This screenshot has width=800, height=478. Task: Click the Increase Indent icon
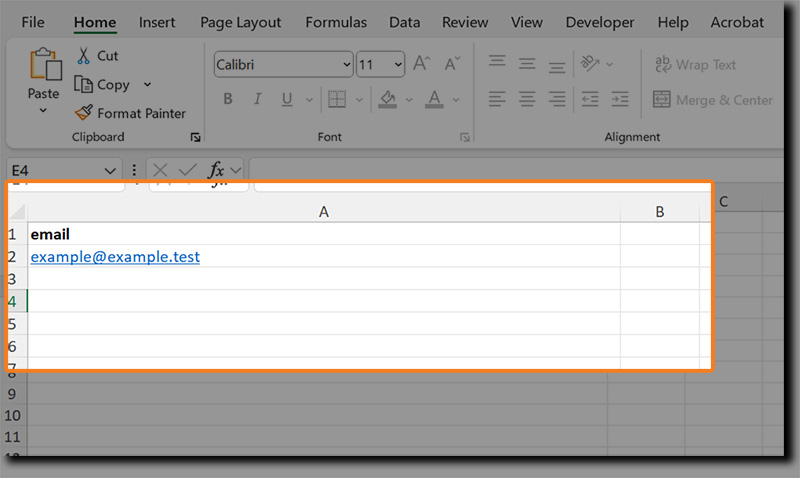(620, 99)
